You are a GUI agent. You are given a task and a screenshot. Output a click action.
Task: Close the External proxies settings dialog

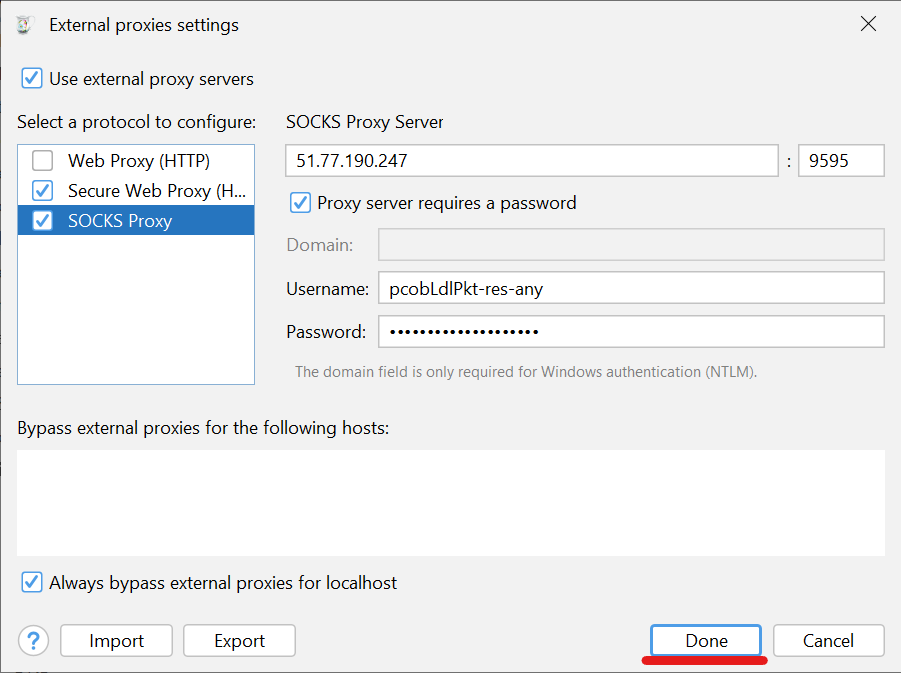pyautogui.click(x=868, y=25)
